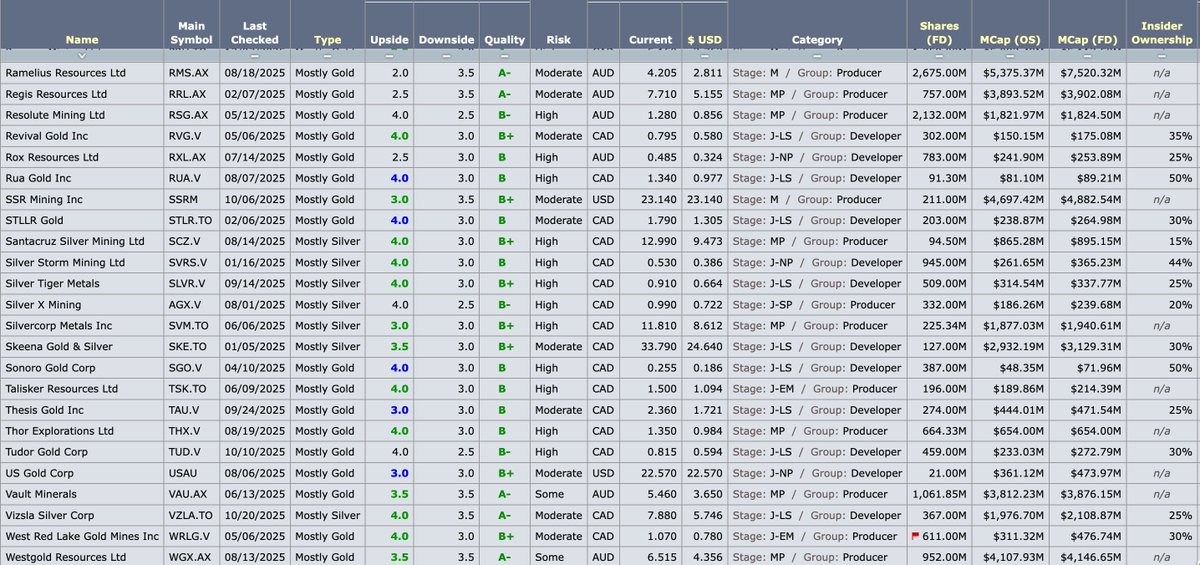
Task: Click the Risk column header
Action: [559, 40]
